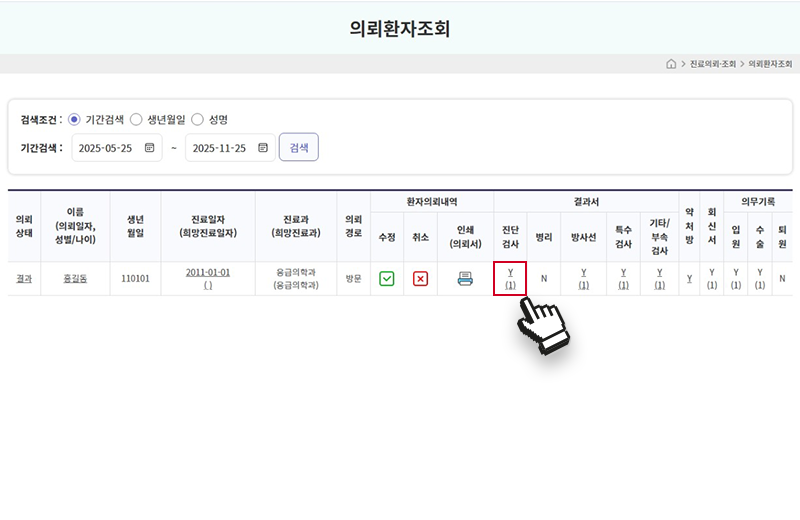Click the patient name link 홍길동
Image resolution: width=800 pixels, height=520 pixels.
click(x=75, y=279)
